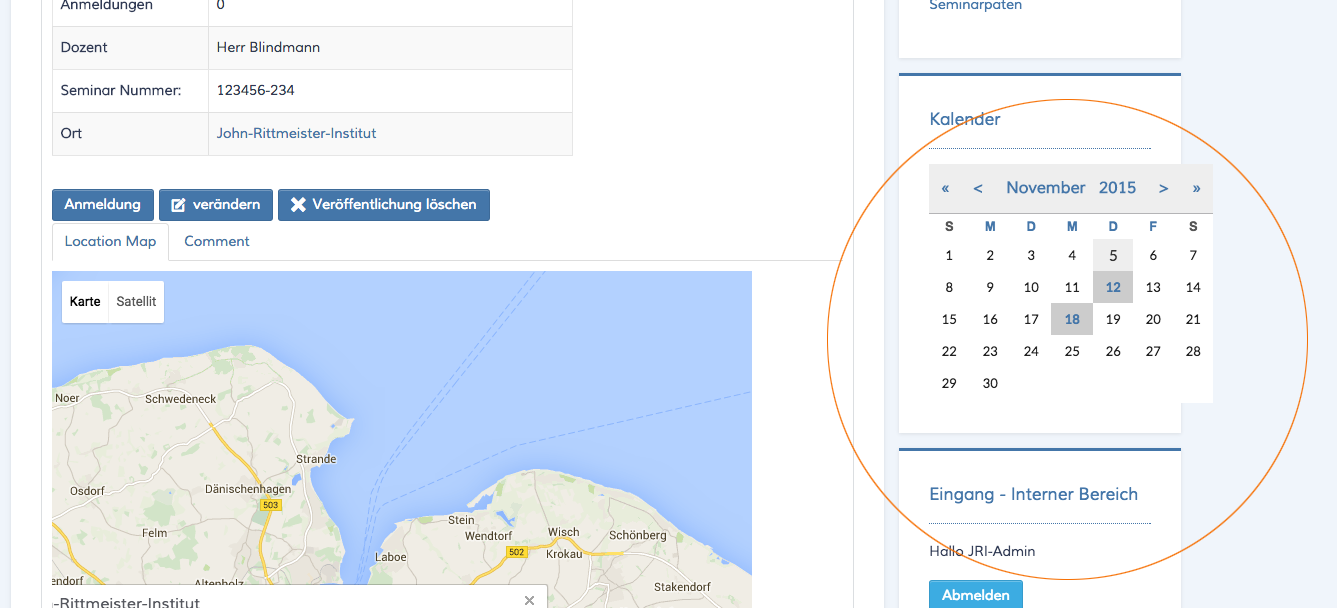
Task: Switch map to Satellit view
Action: [136, 302]
